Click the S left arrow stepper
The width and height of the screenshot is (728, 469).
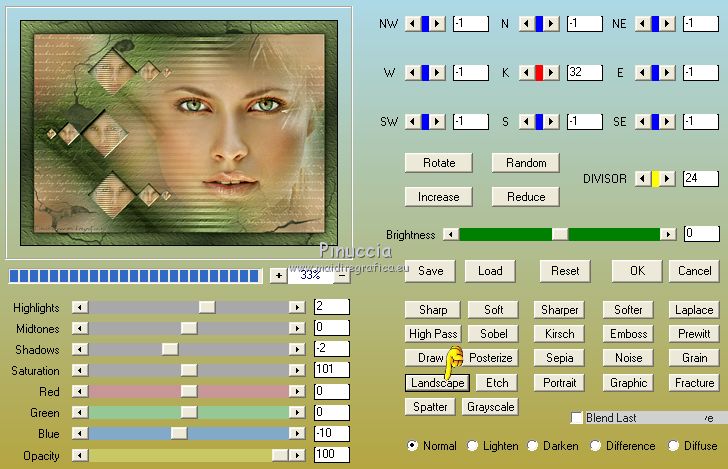click(x=526, y=122)
